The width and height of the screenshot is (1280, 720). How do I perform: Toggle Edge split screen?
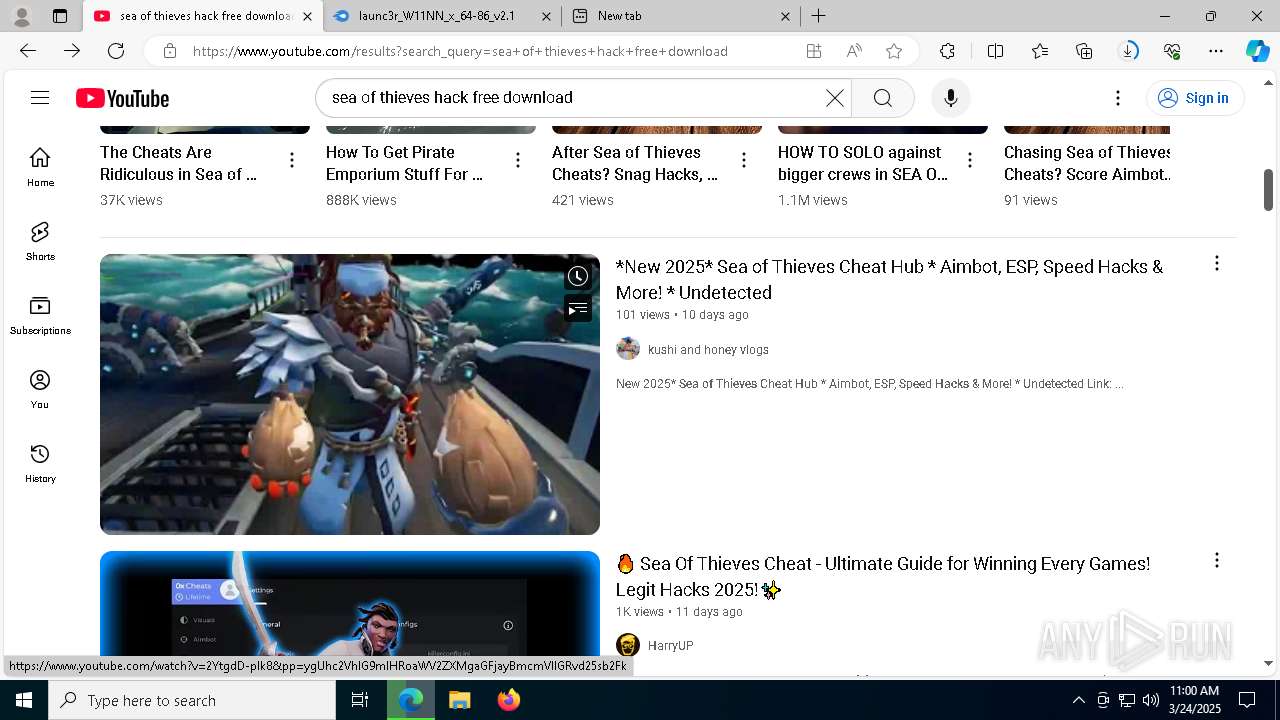pyautogui.click(x=995, y=51)
